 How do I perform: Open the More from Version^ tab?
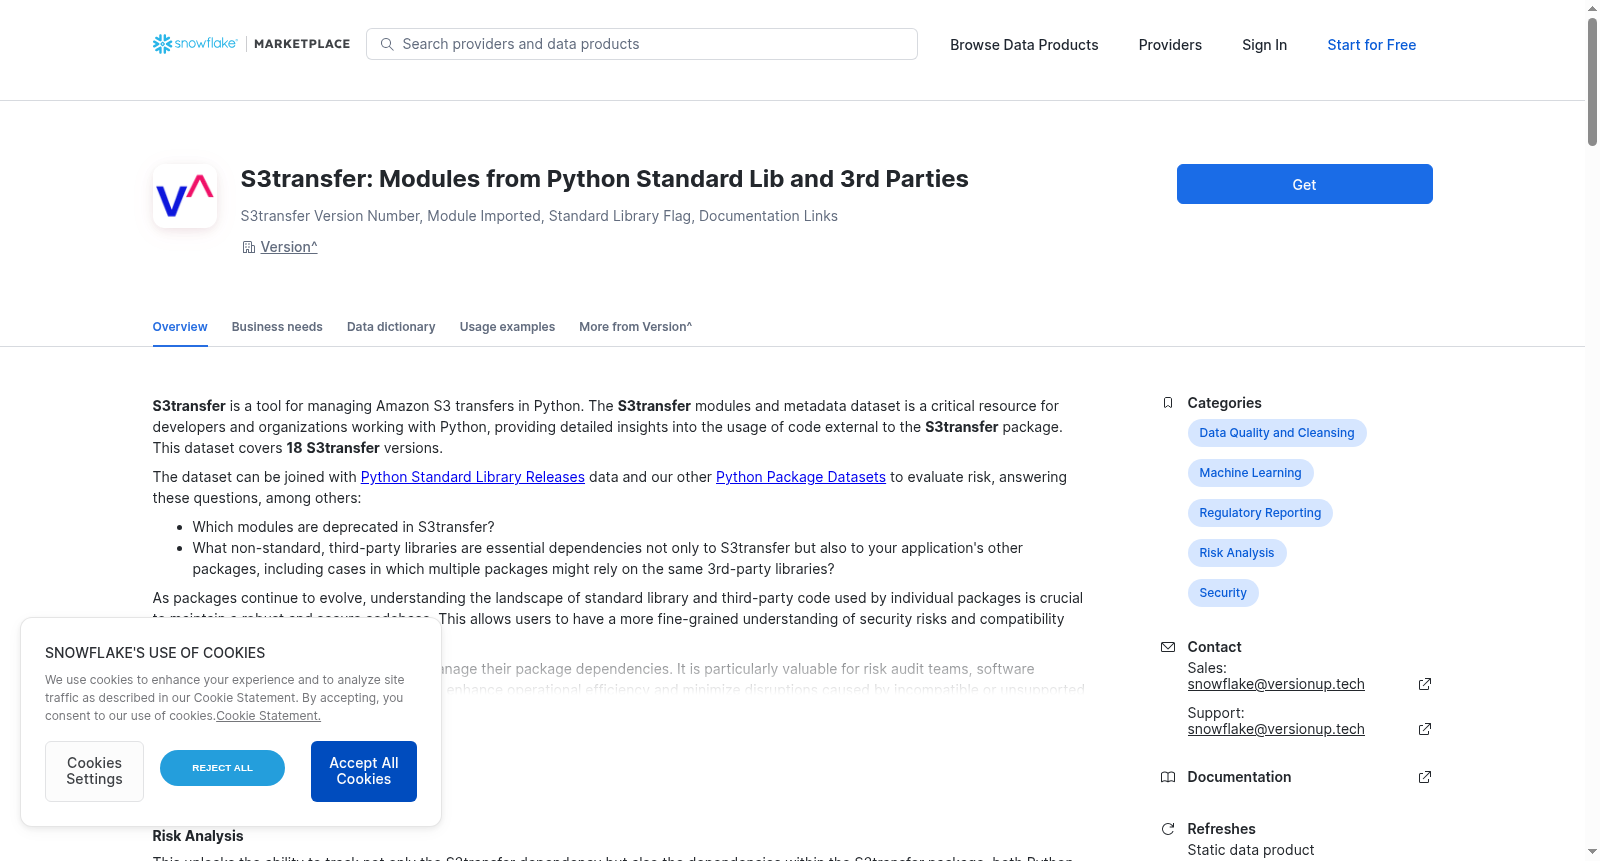[636, 327]
